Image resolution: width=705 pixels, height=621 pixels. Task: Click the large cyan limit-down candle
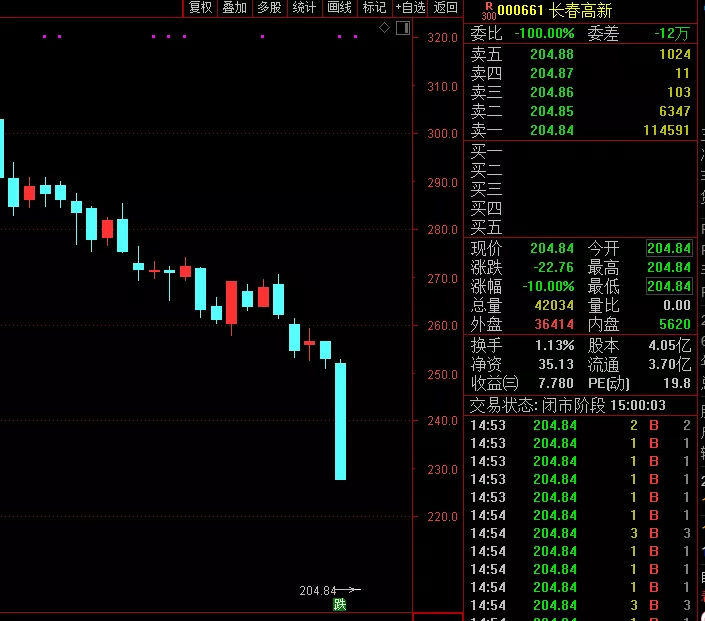[340, 421]
